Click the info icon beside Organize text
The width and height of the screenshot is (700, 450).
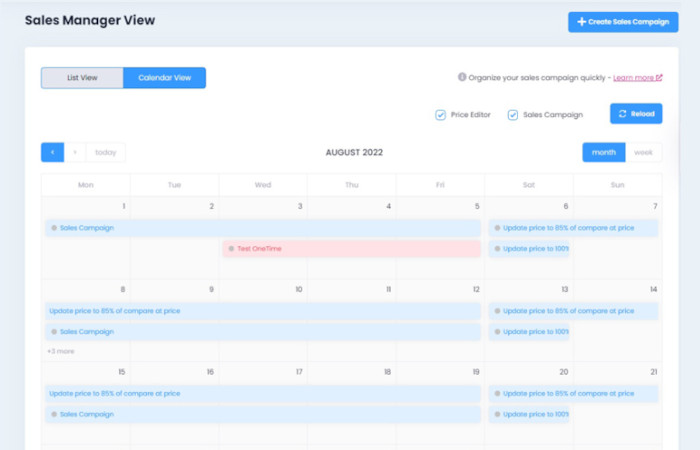click(x=462, y=77)
